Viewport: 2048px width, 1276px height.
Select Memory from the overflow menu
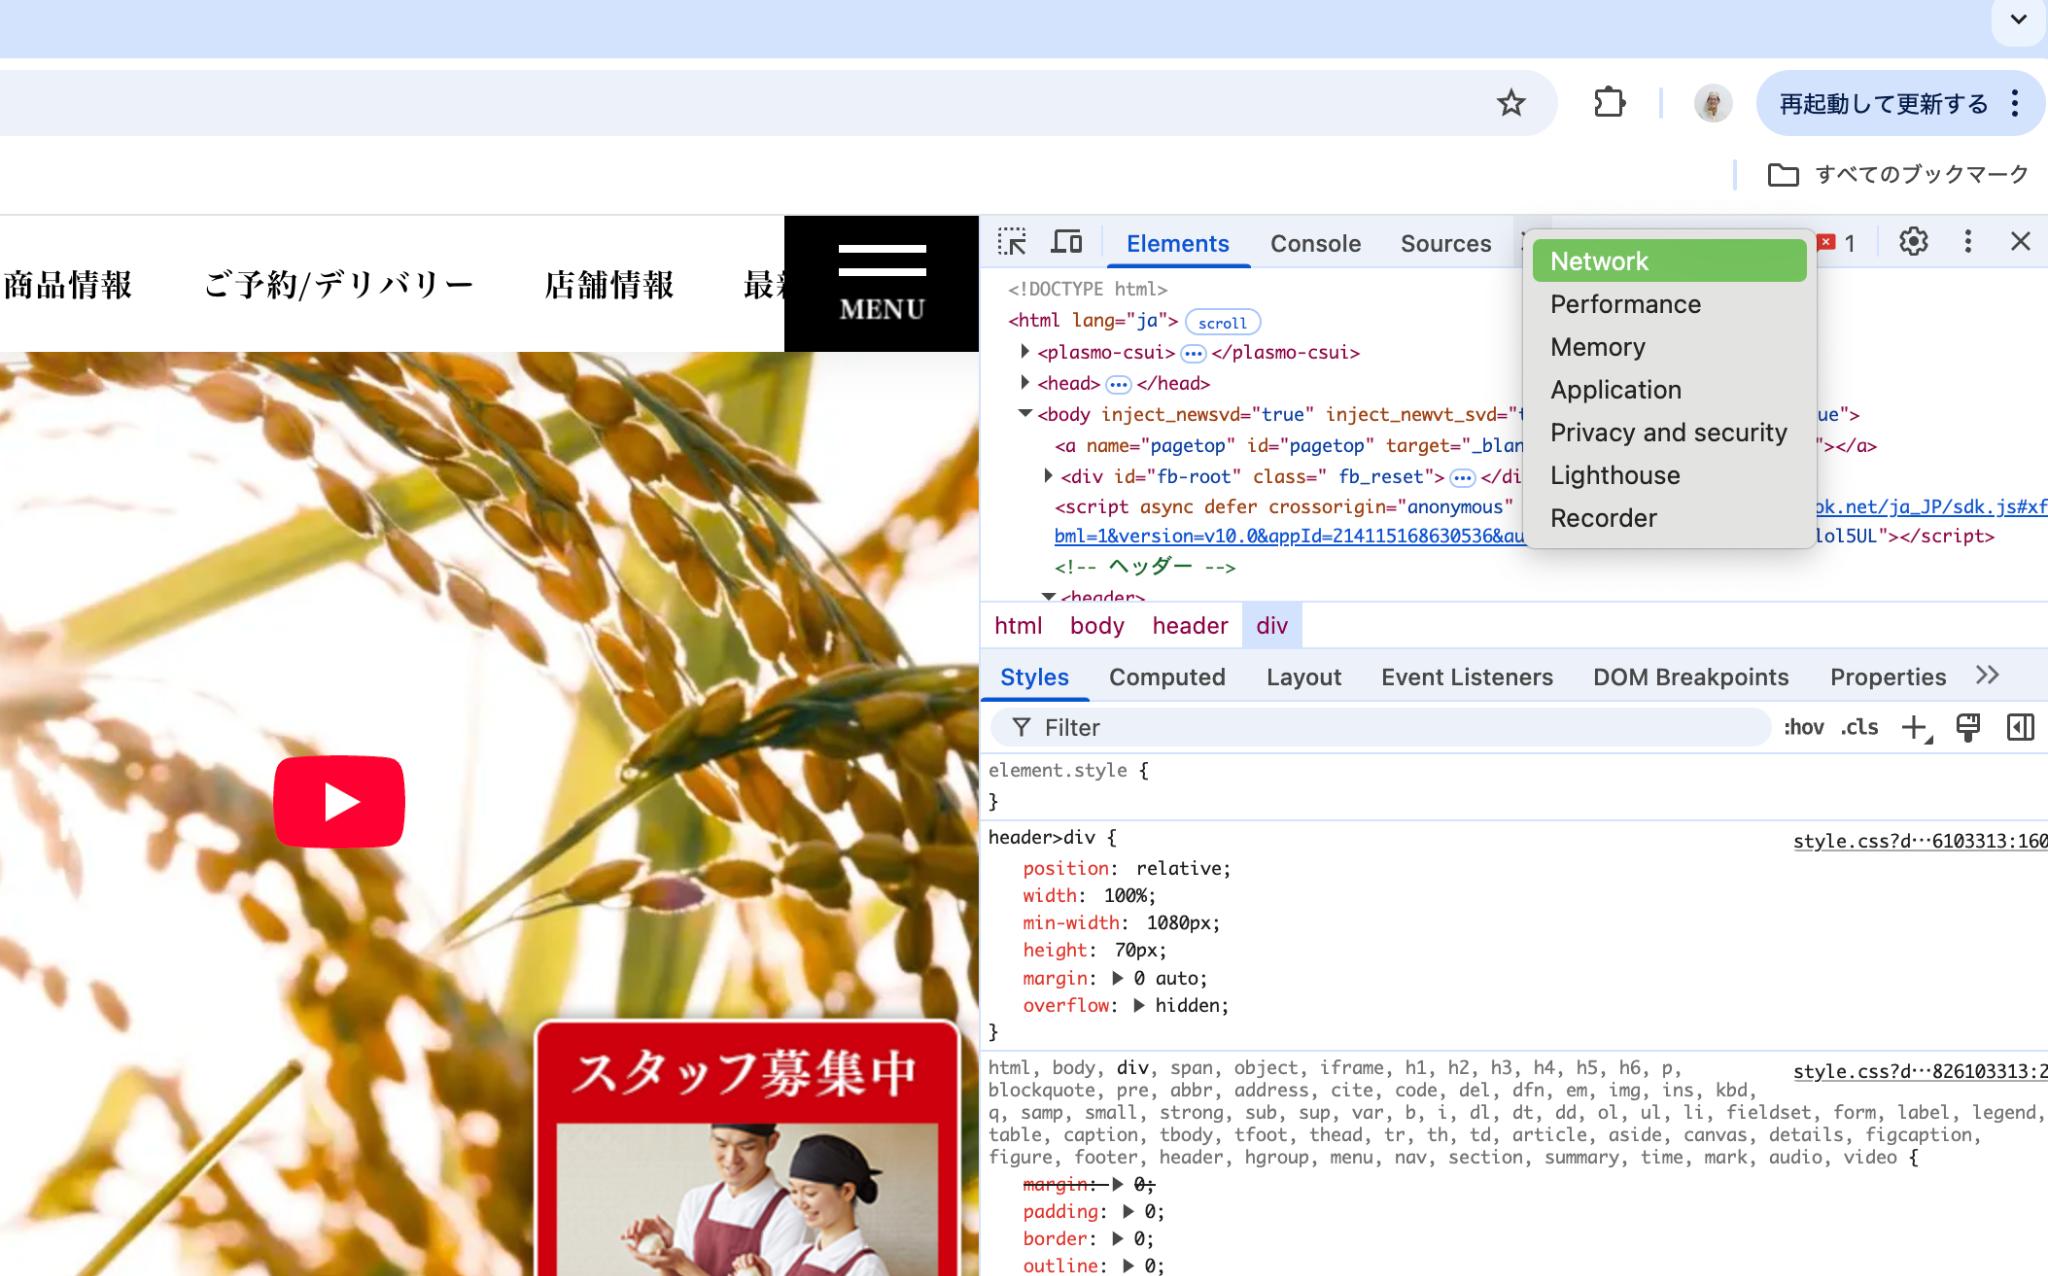point(1669,347)
